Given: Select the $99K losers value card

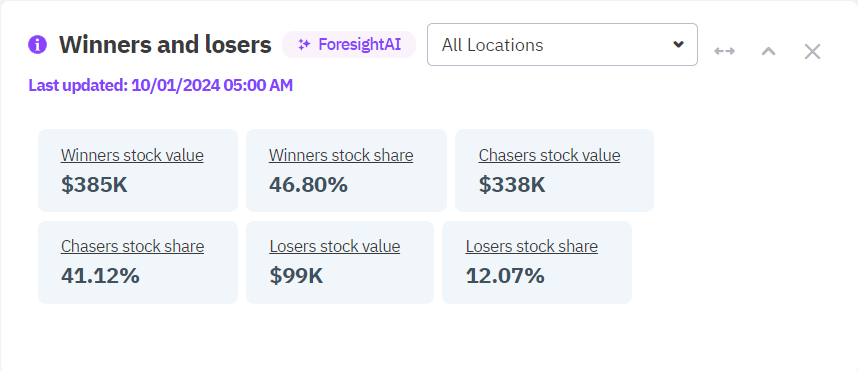Looking at the screenshot, I should point(340,262).
